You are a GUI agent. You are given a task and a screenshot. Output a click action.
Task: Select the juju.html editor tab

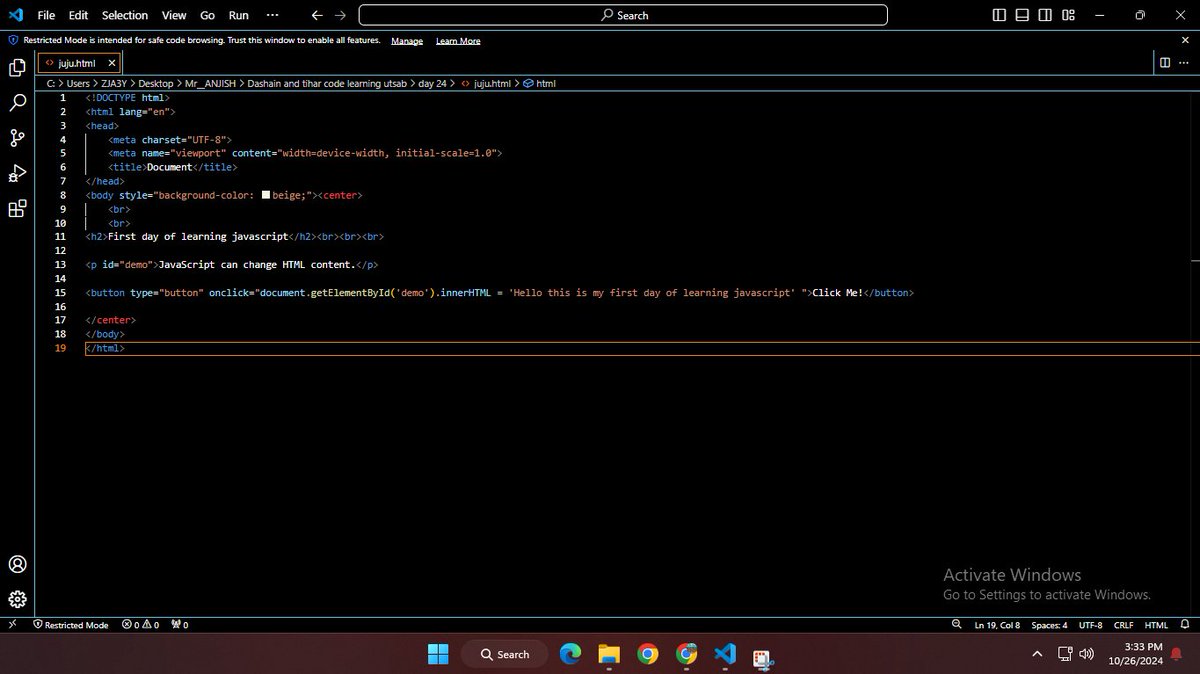(x=78, y=62)
